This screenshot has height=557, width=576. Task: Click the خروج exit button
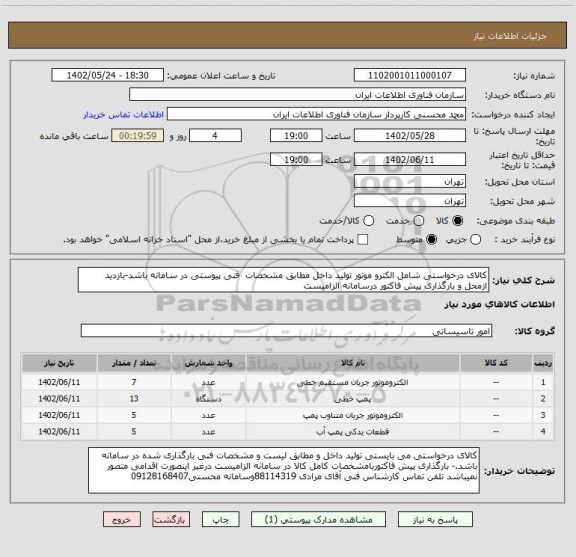click(122, 520)
